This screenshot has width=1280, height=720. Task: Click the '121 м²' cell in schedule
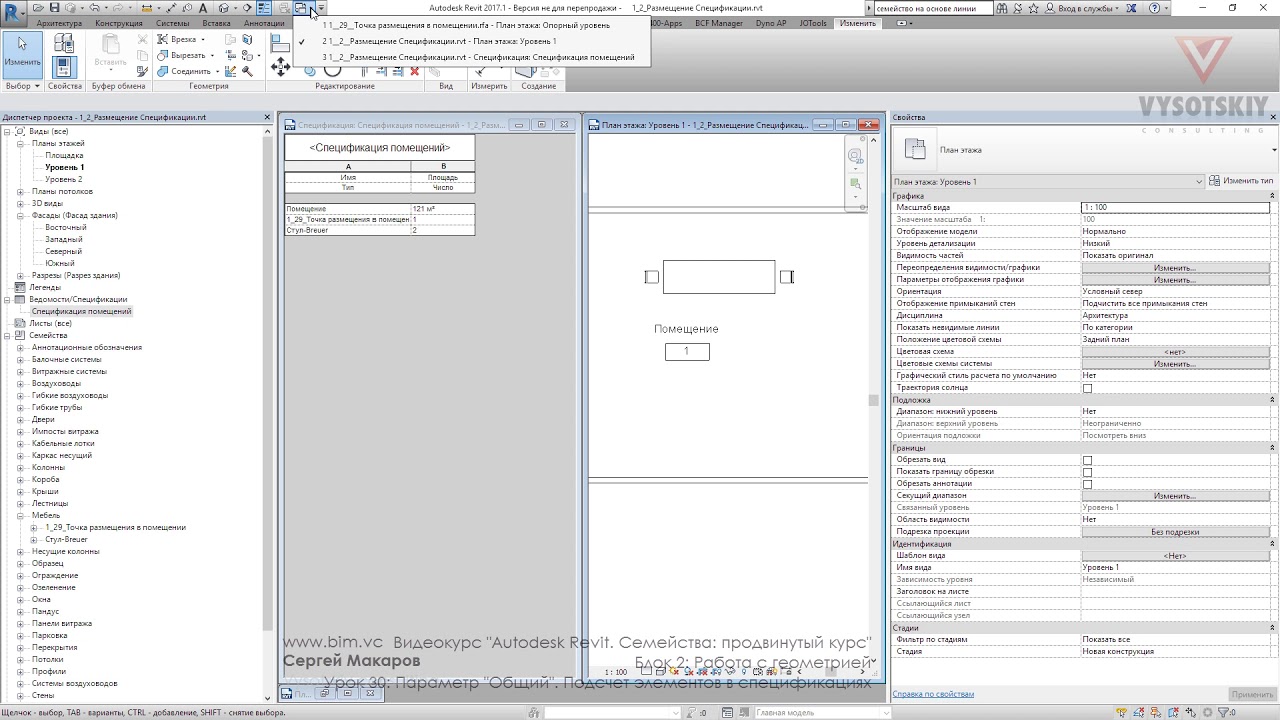click(443, 209)
